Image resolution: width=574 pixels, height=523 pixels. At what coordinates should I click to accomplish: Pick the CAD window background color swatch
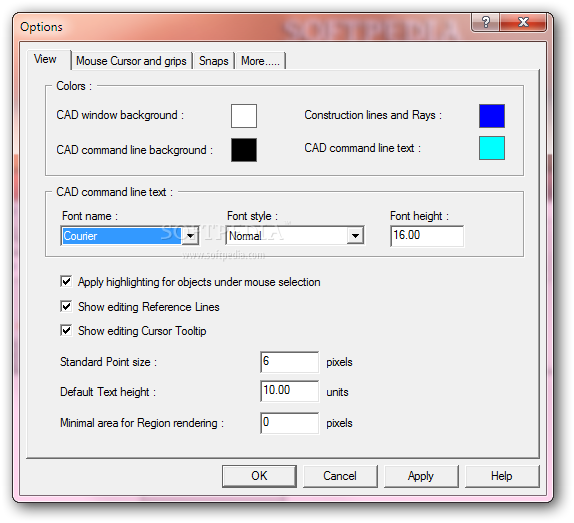244,116
